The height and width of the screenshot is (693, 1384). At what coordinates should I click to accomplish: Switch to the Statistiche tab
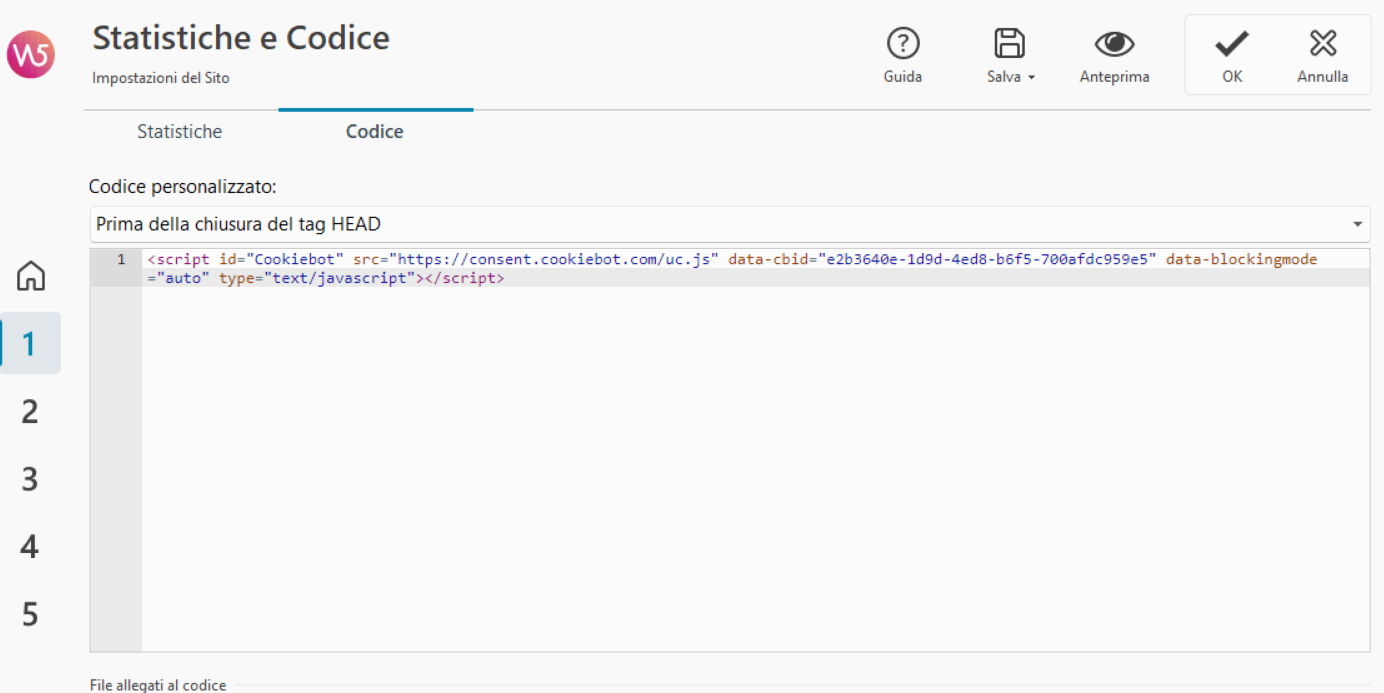tap(180, 131)
